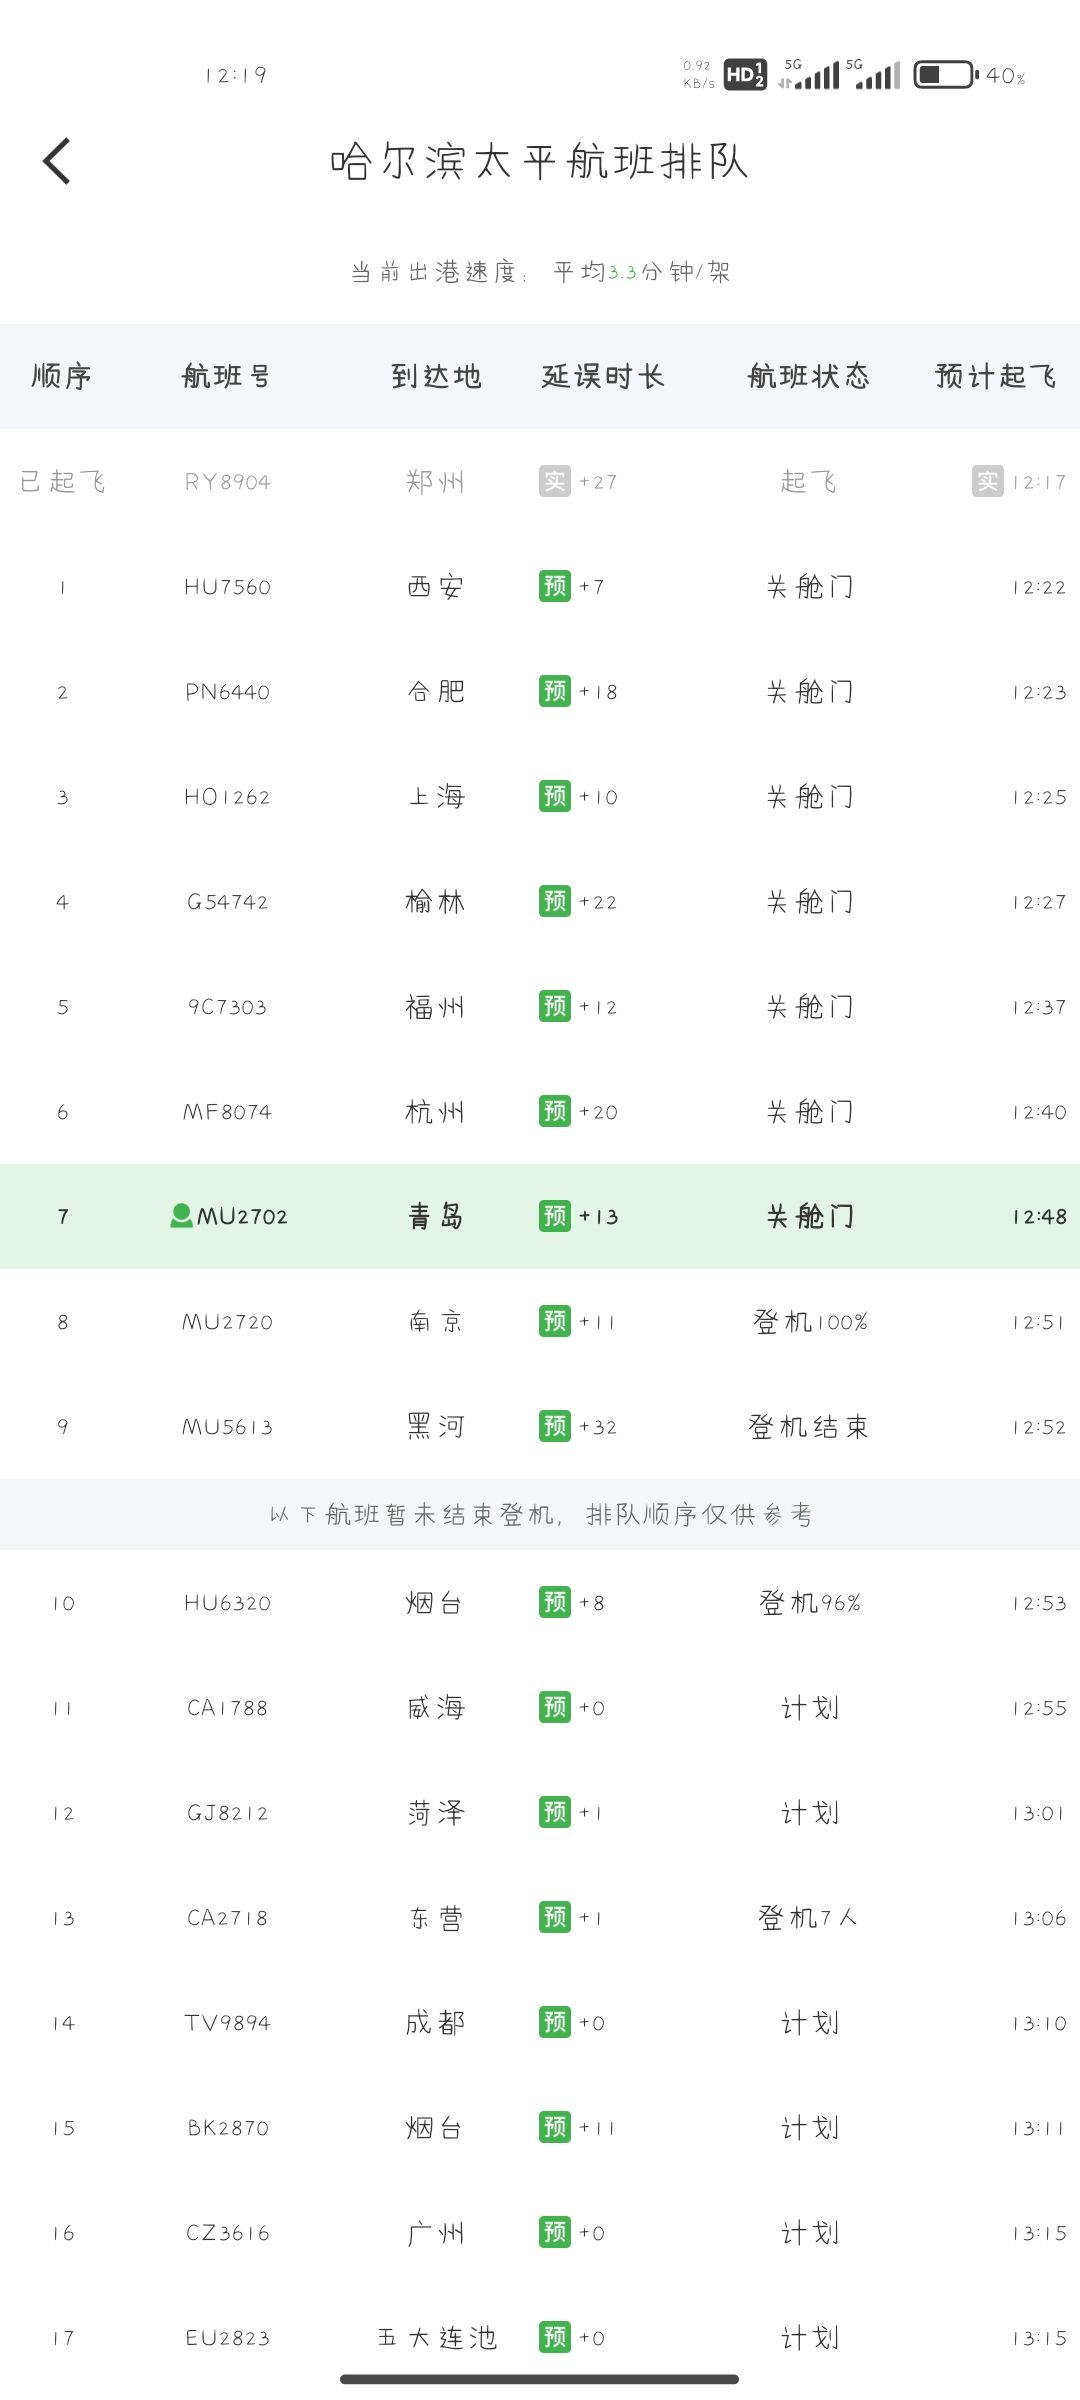Viewport: 1080px width, 2400px height.
Task: Open the highlighted MU2702 青岛 row
Action: (x=540, y=1216)
